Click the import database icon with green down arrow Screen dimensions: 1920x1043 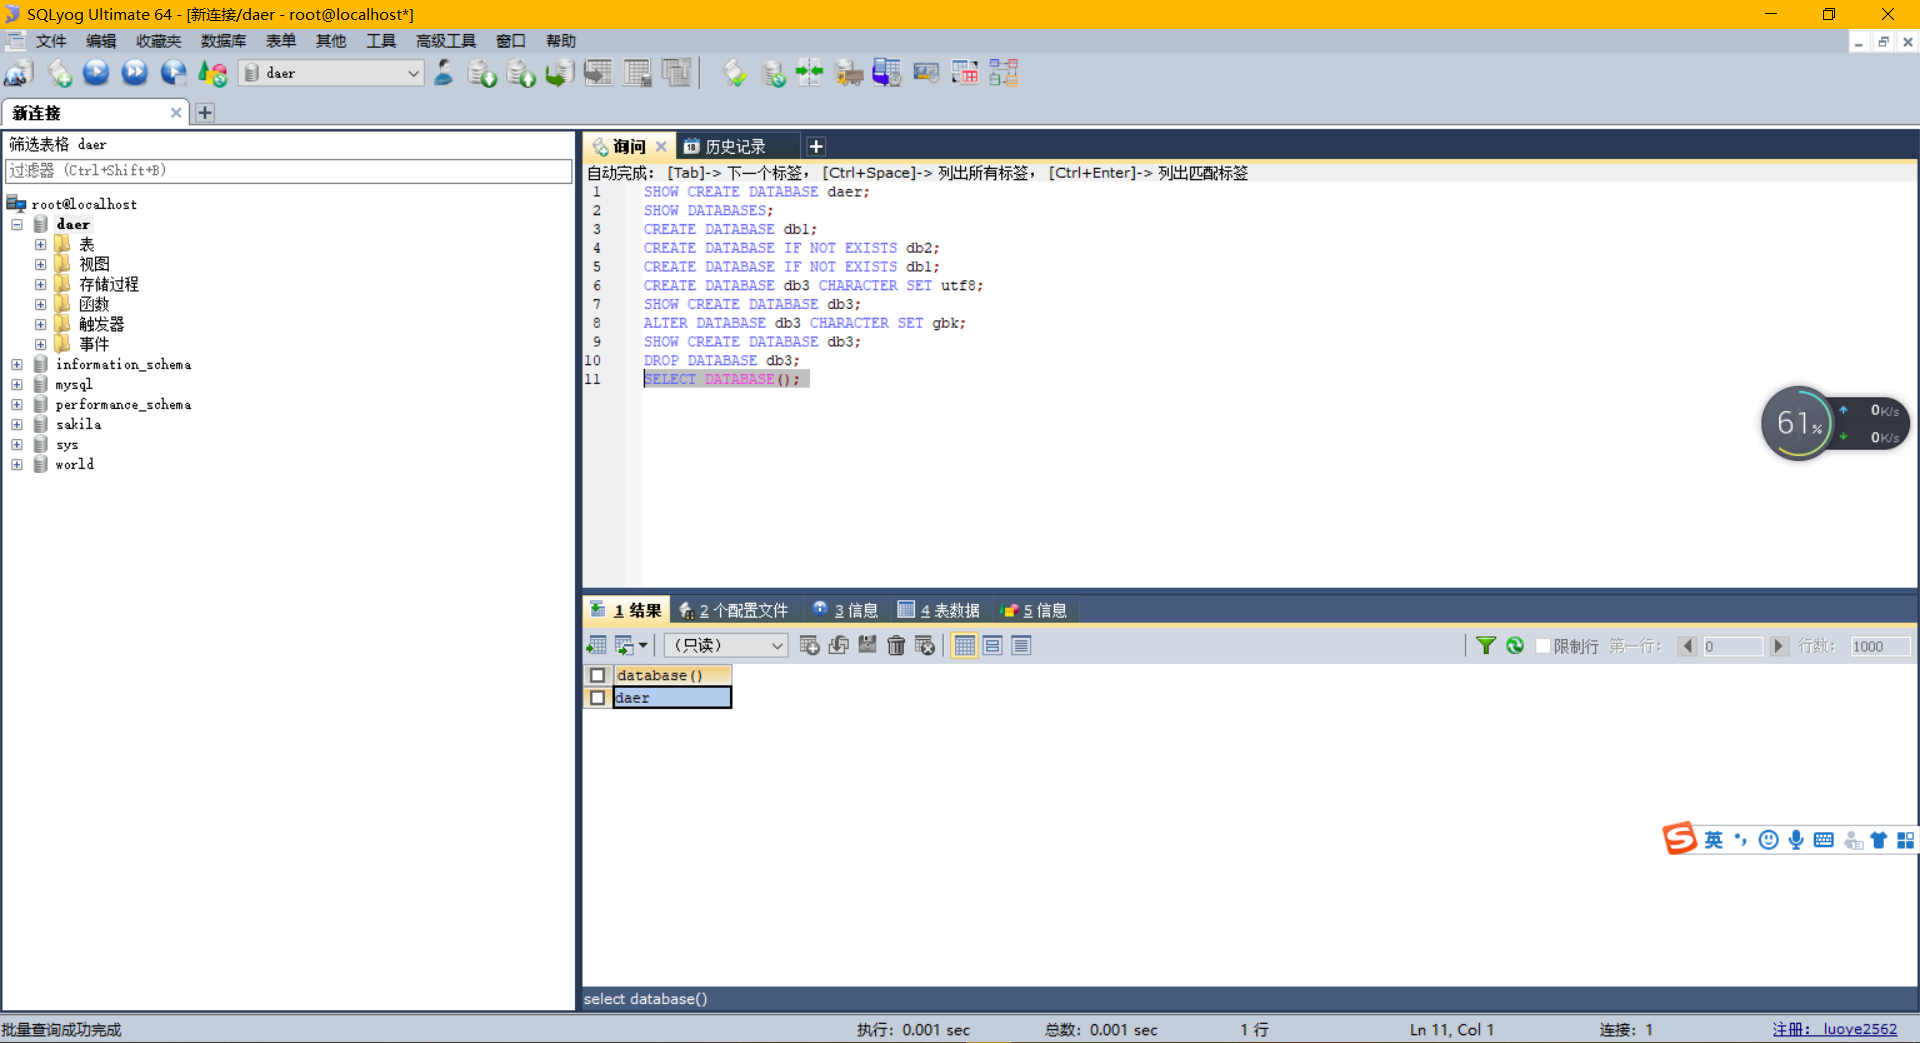click(x=482, y=73)
